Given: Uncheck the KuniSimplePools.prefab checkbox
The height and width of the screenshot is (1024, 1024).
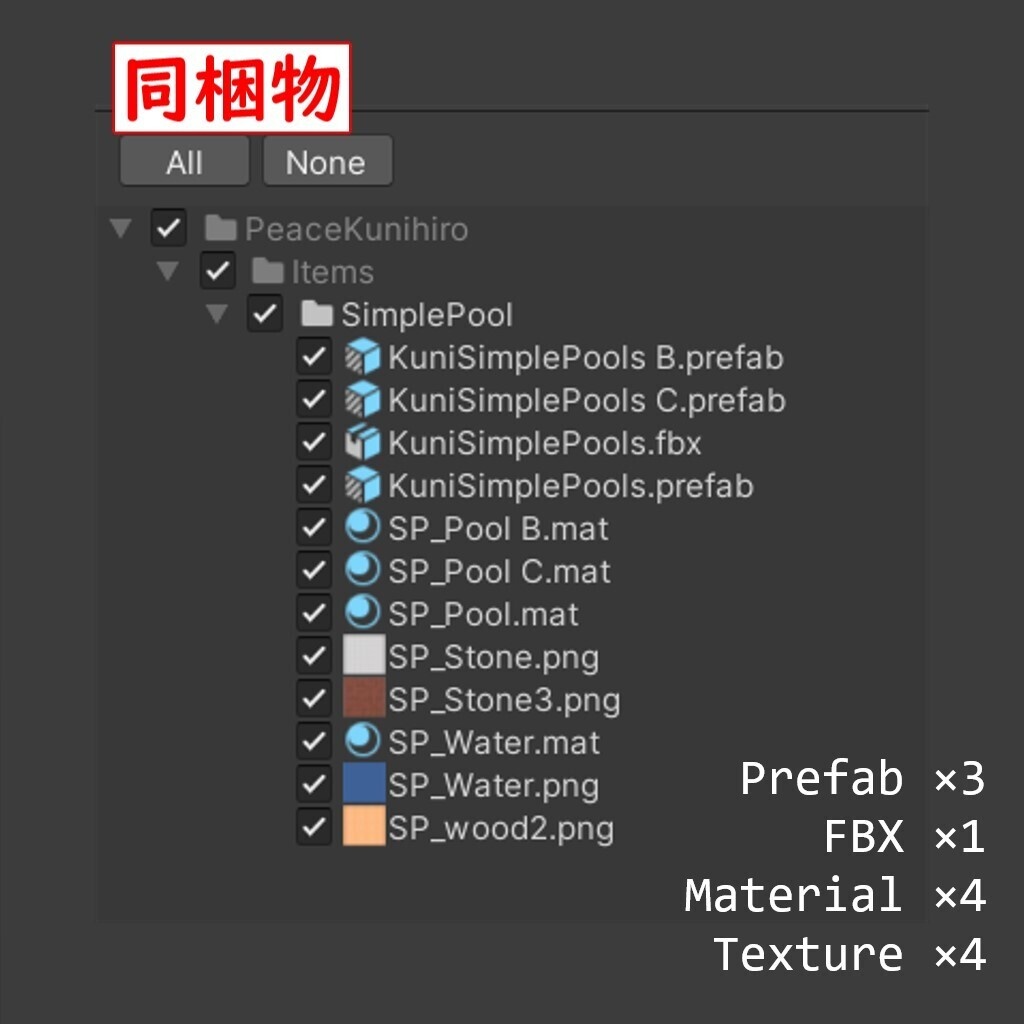Looking at the screenshot, I should [x=313, y=485].
